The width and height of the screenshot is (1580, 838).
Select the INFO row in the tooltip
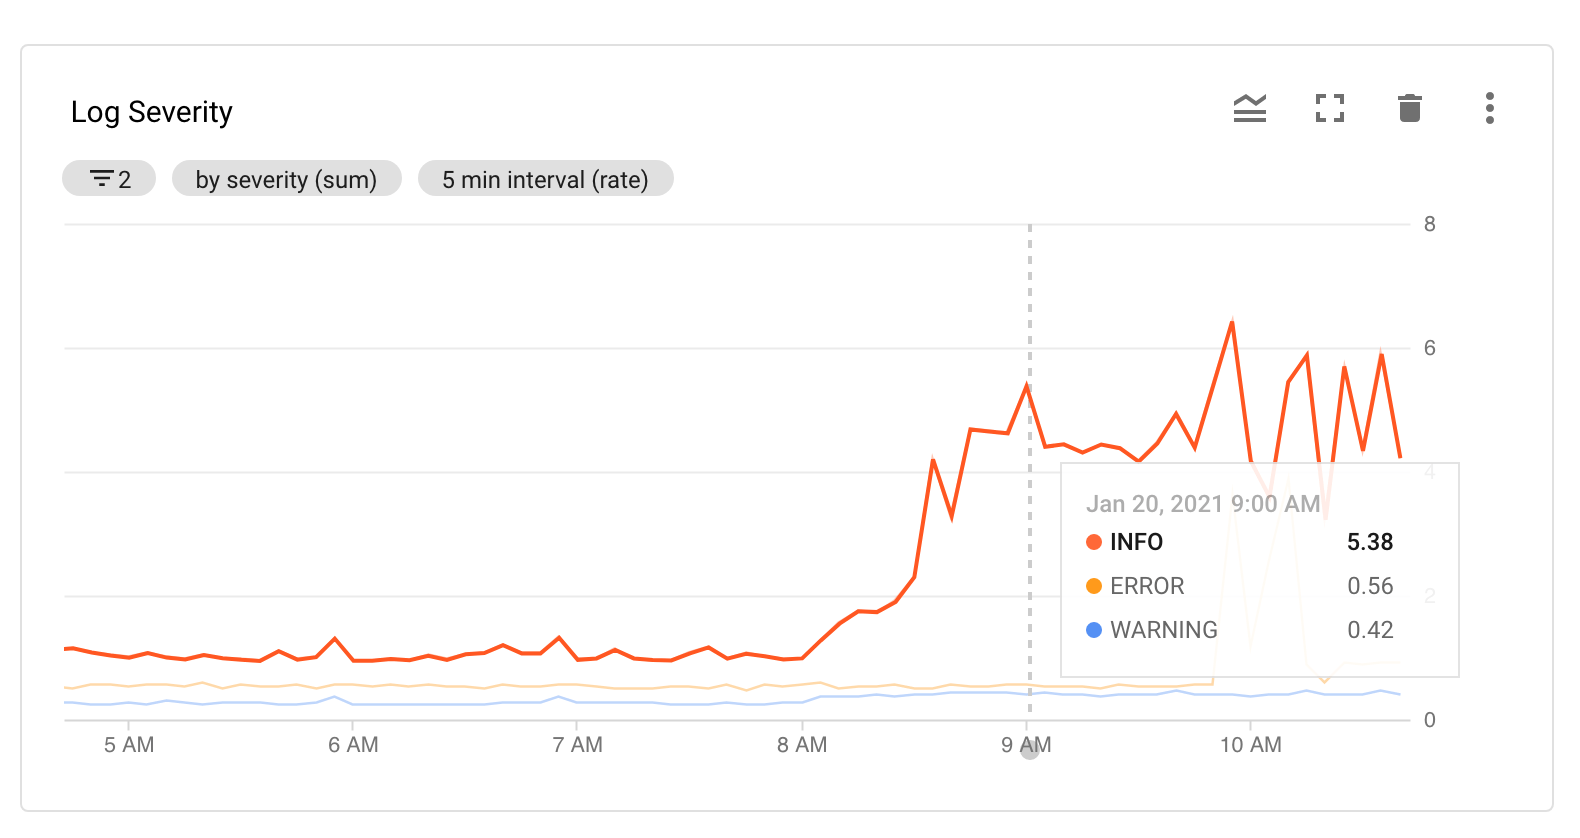click(1240, 542)
